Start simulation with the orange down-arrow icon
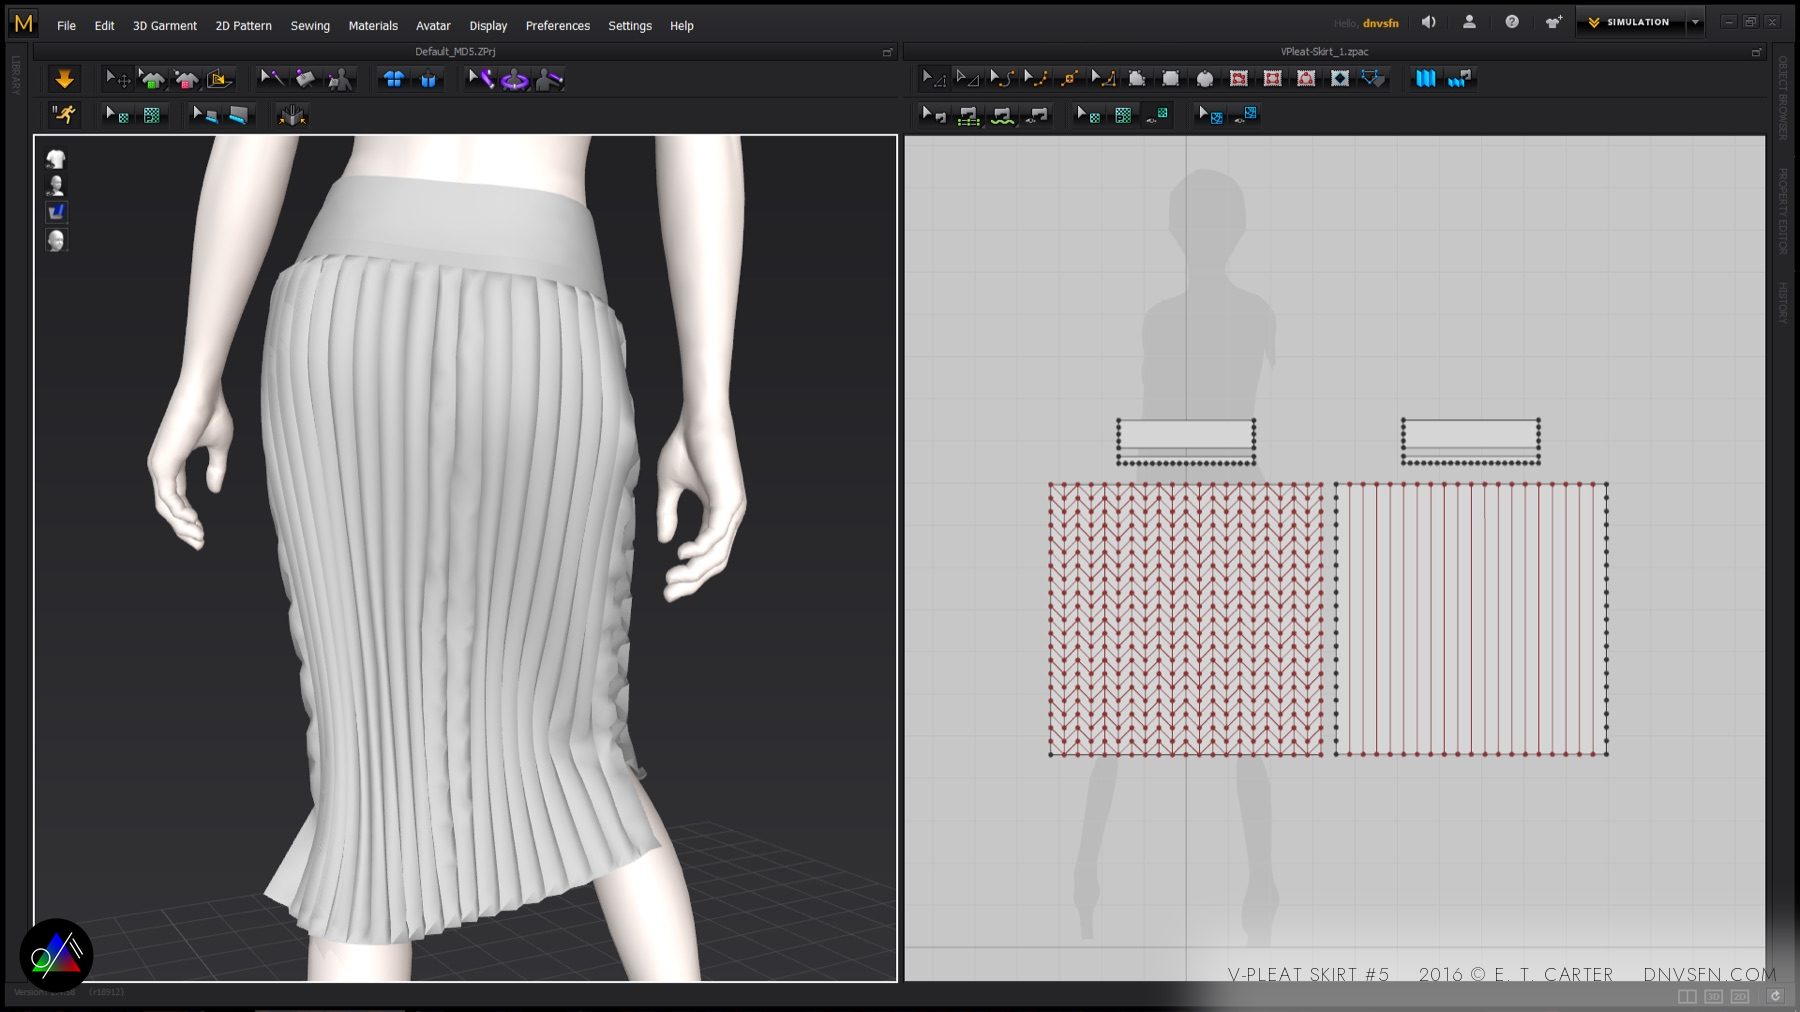 coord(64,79)
